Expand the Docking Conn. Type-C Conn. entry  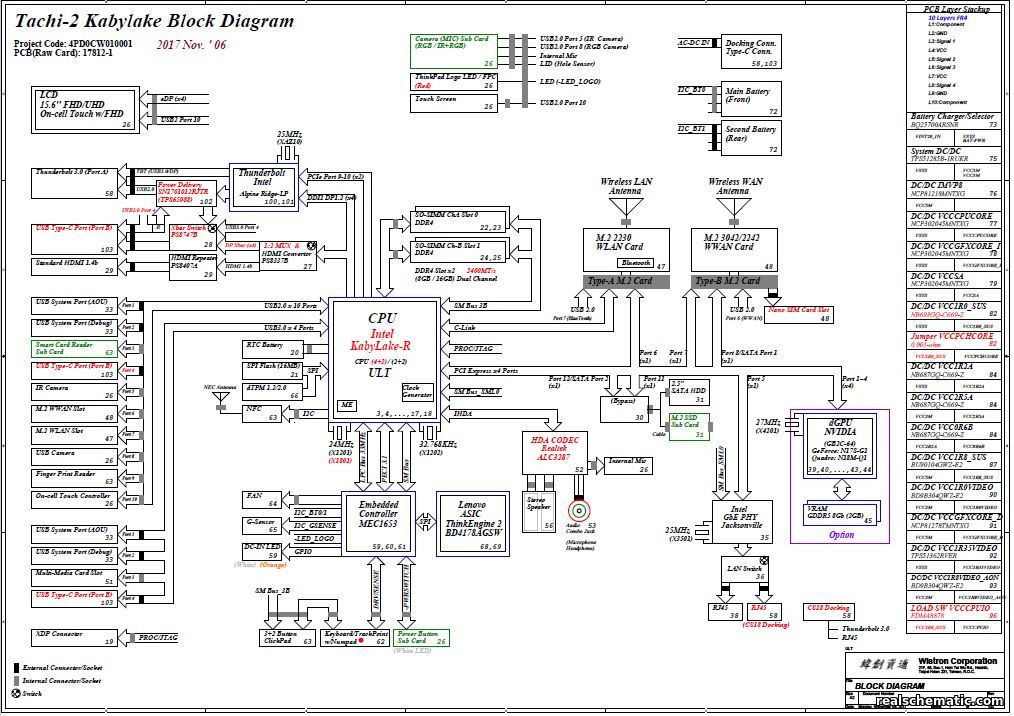click(749, 49)
